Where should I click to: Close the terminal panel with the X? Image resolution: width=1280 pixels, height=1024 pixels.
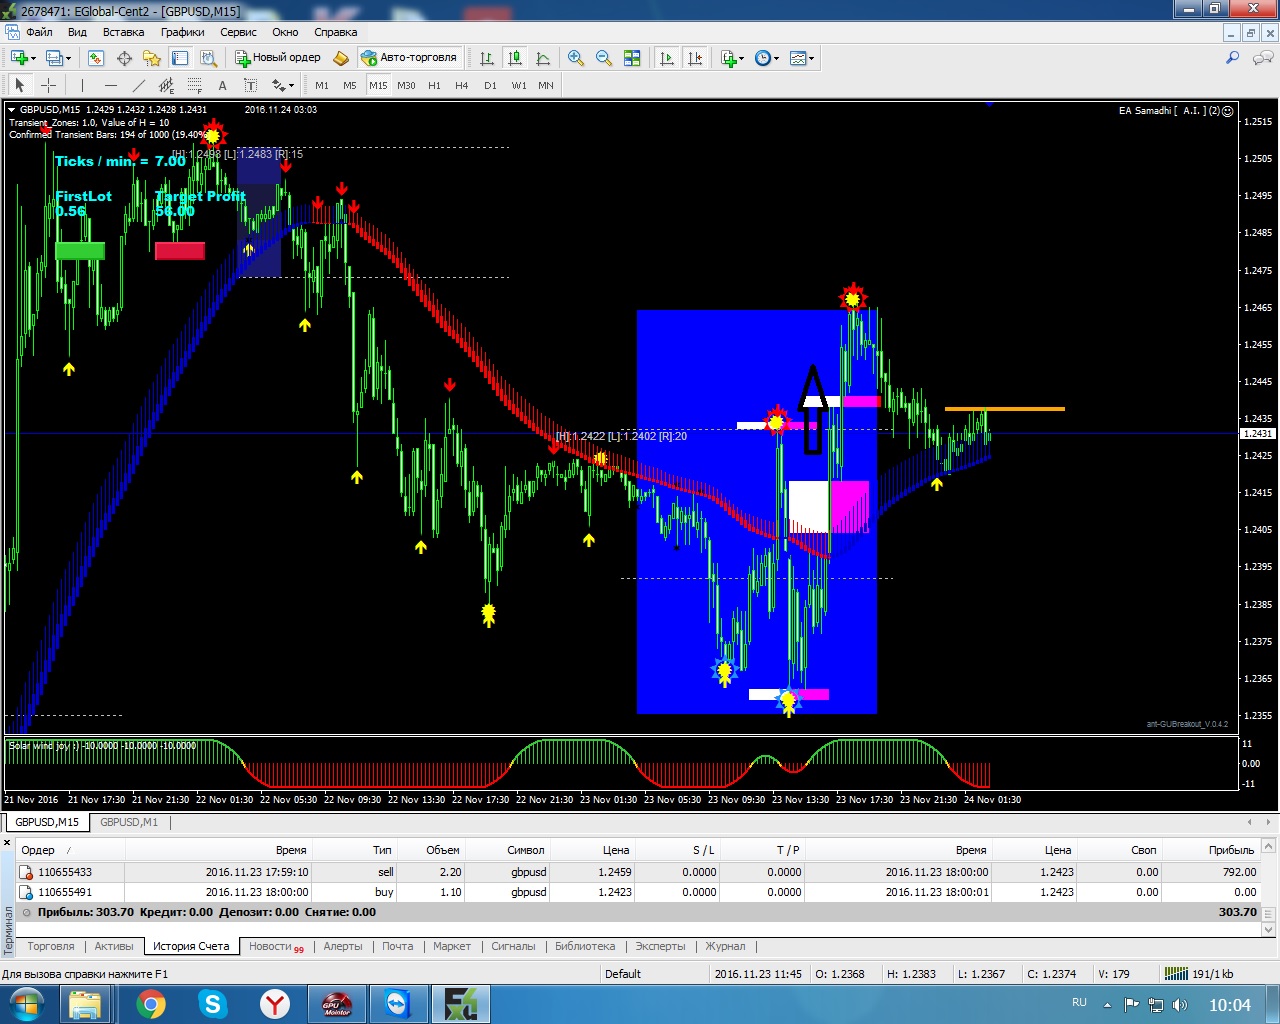7,844
